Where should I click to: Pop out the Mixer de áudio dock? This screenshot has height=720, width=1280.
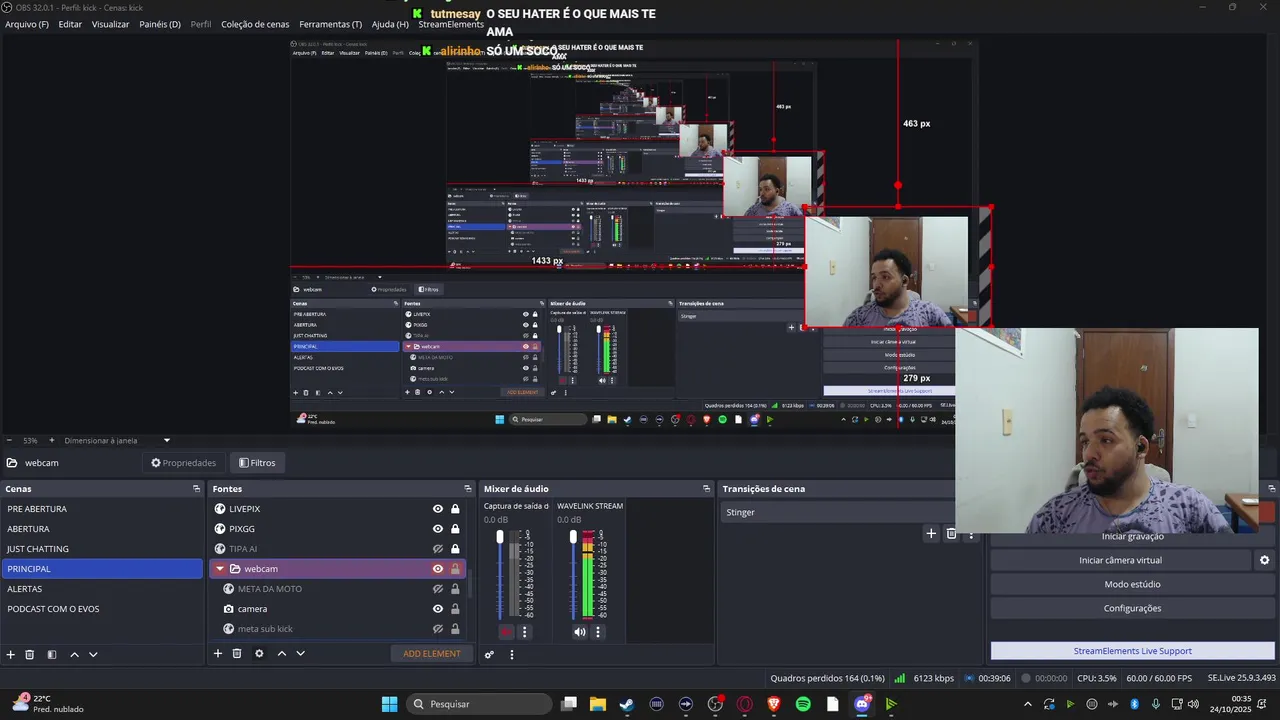706,489
